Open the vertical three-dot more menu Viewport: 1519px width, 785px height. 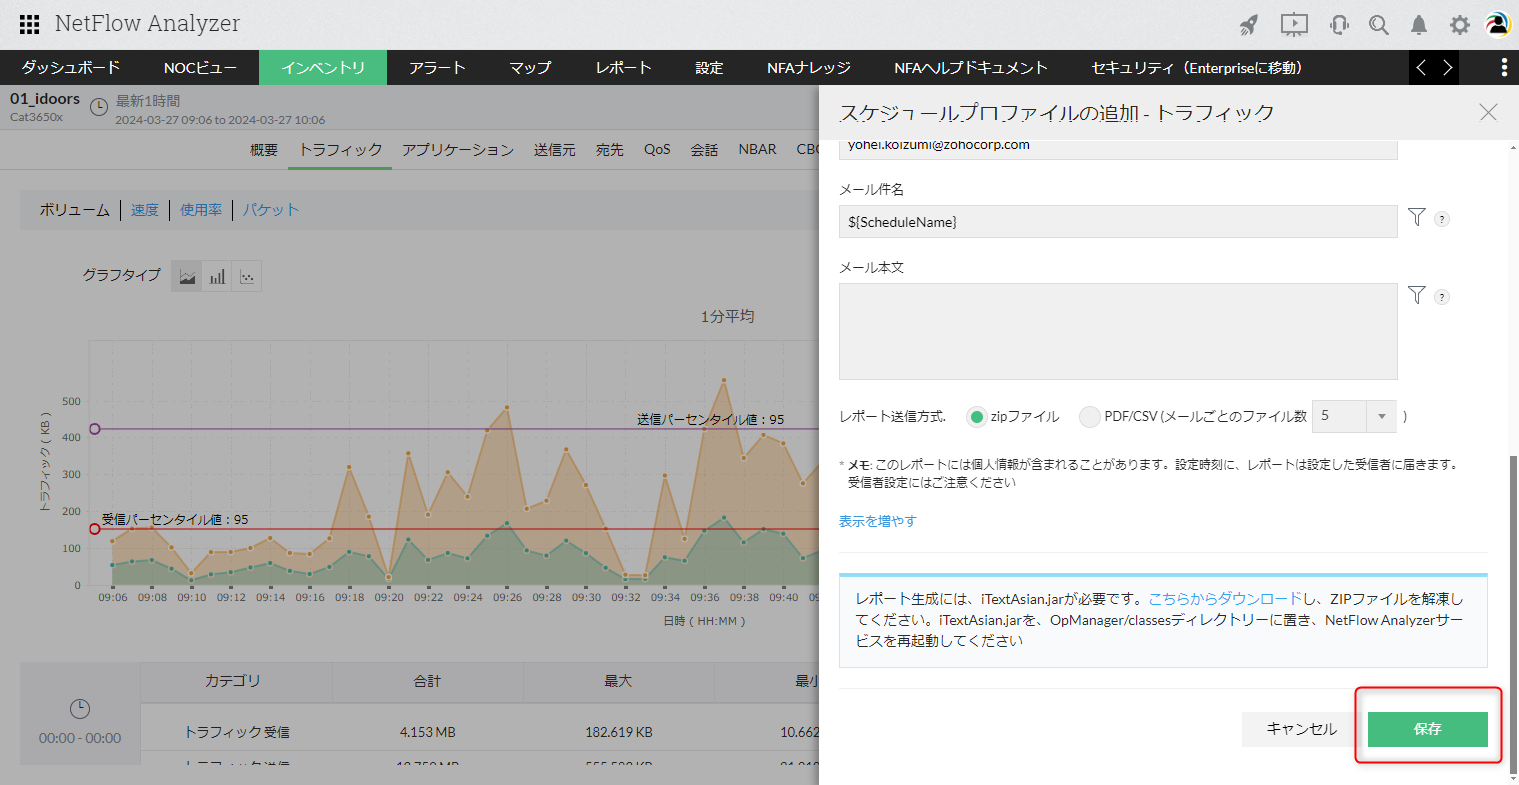click(x=1504, y=67)
